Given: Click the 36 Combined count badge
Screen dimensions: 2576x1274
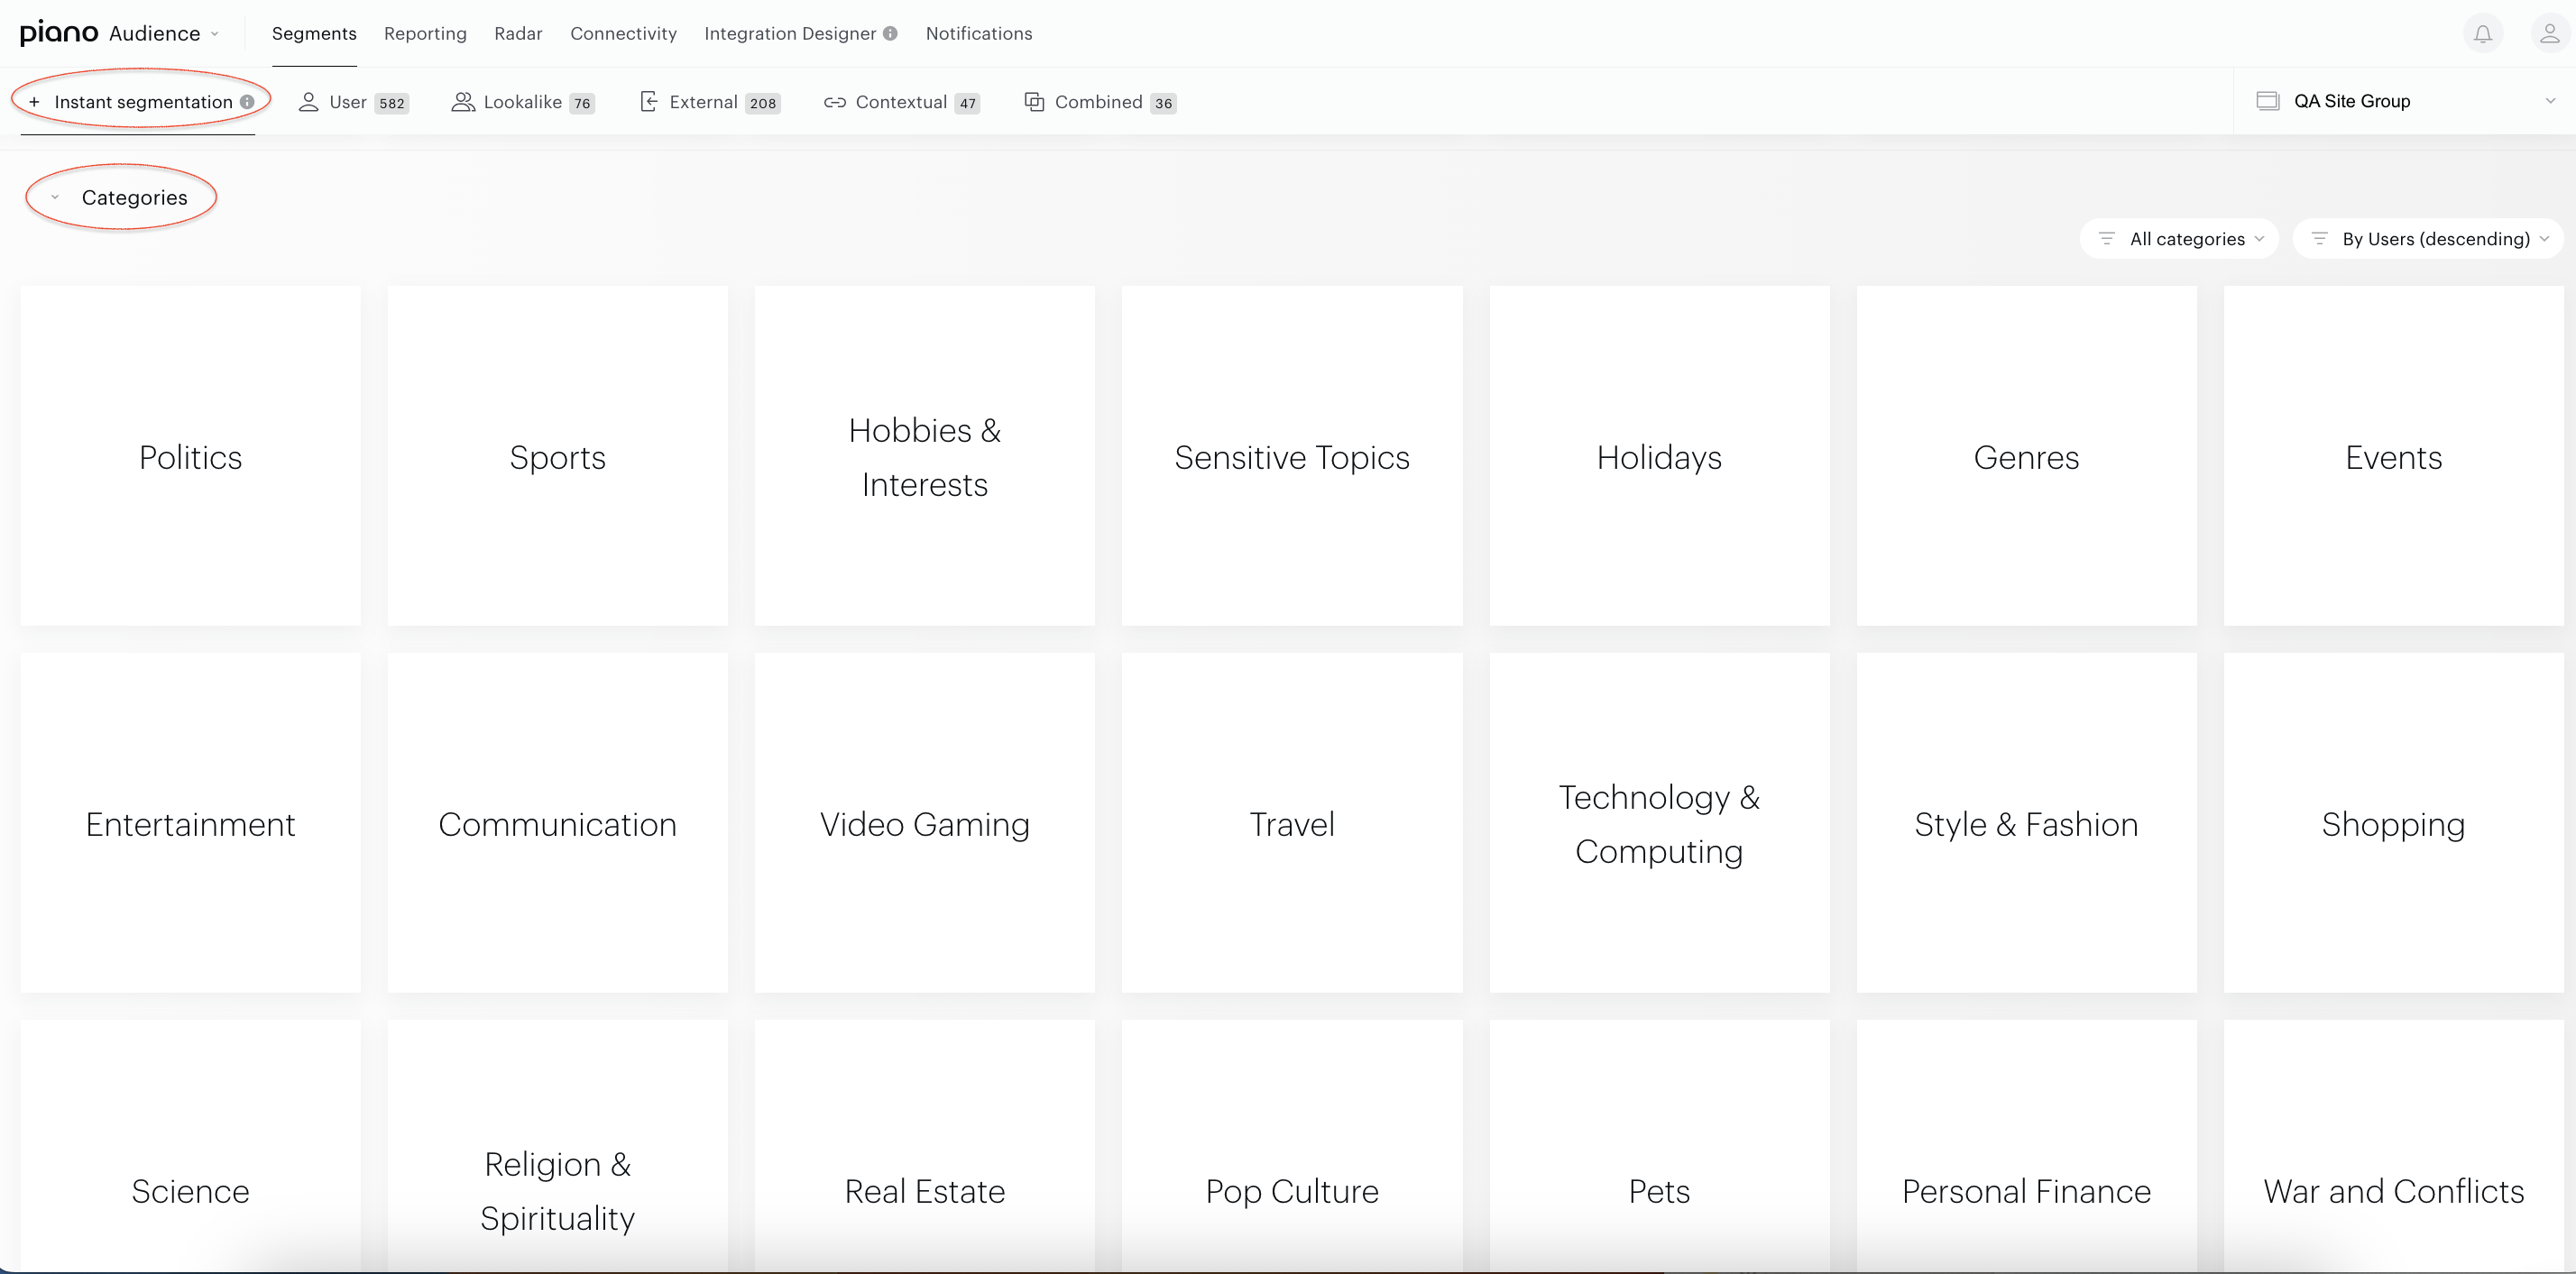Looking at the screenshot, I should 1163,103.
